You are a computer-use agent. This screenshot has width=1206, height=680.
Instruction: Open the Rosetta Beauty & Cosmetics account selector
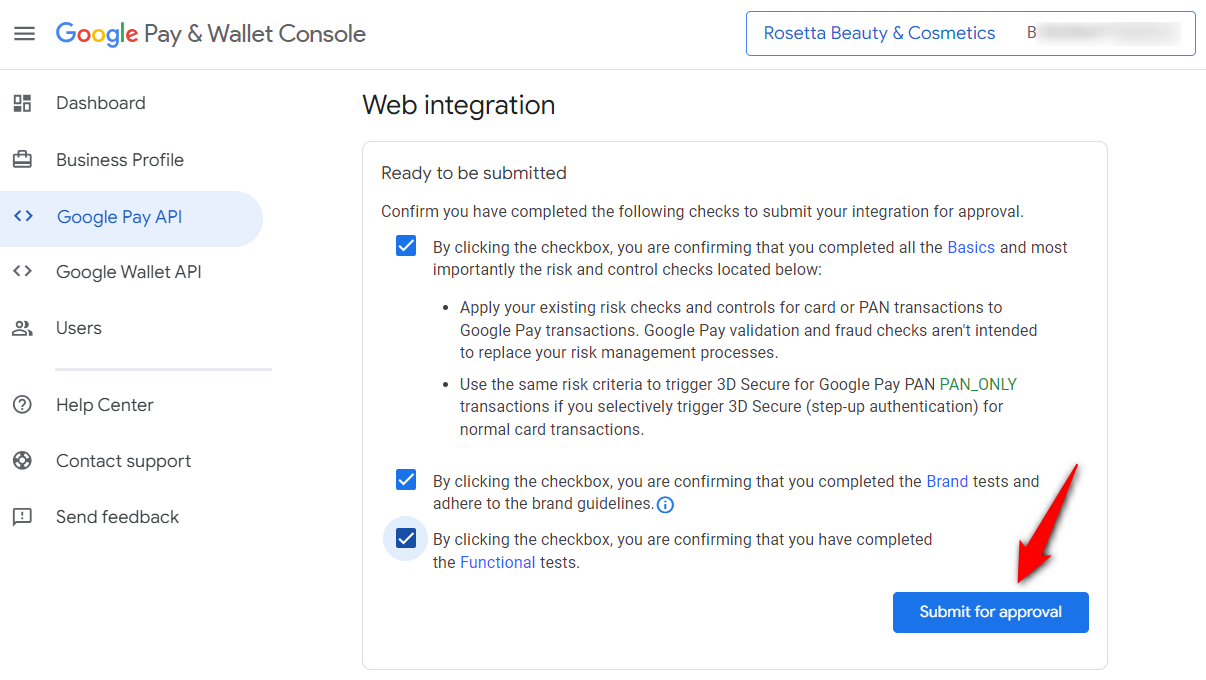(878, 33)
